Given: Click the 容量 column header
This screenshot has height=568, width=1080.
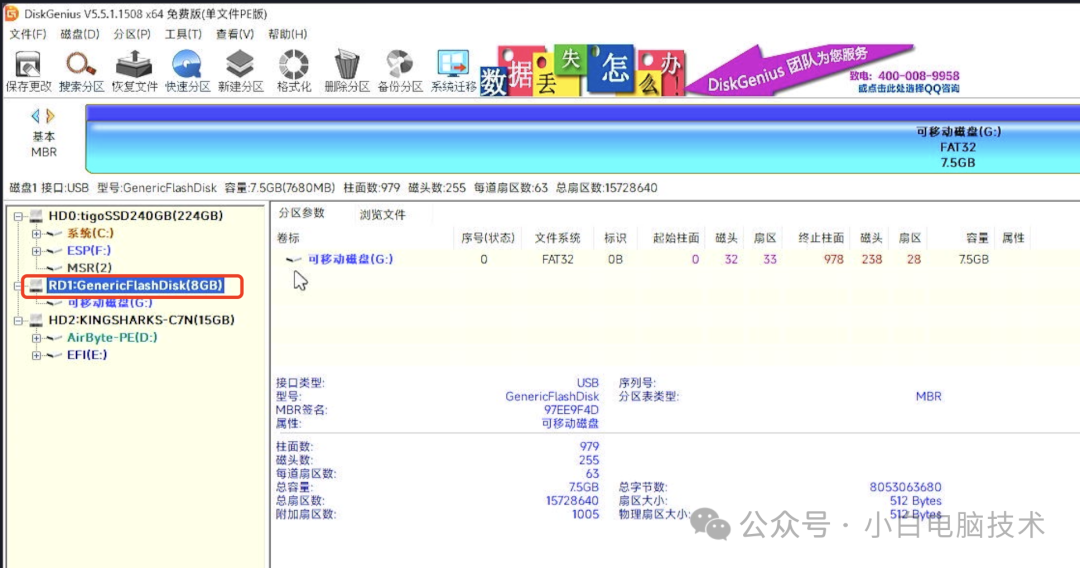Looking at the screenshot, I should 977,238.
